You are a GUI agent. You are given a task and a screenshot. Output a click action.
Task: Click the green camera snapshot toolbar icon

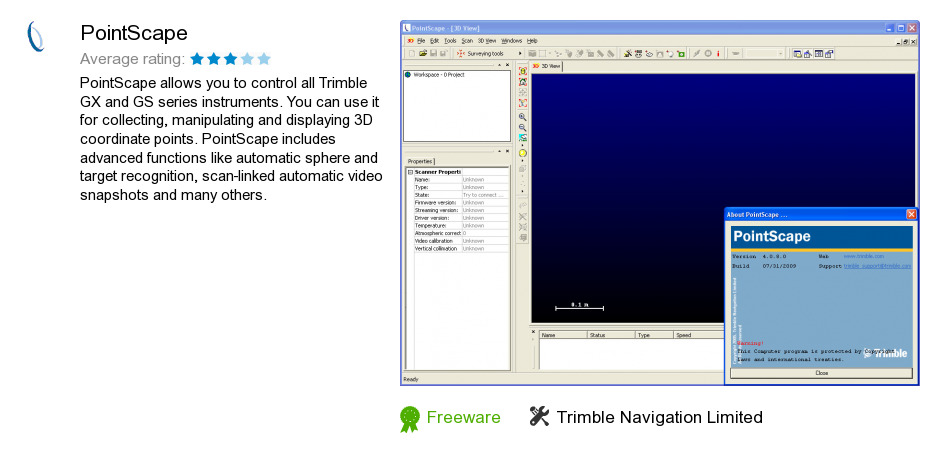coord(681,53)
